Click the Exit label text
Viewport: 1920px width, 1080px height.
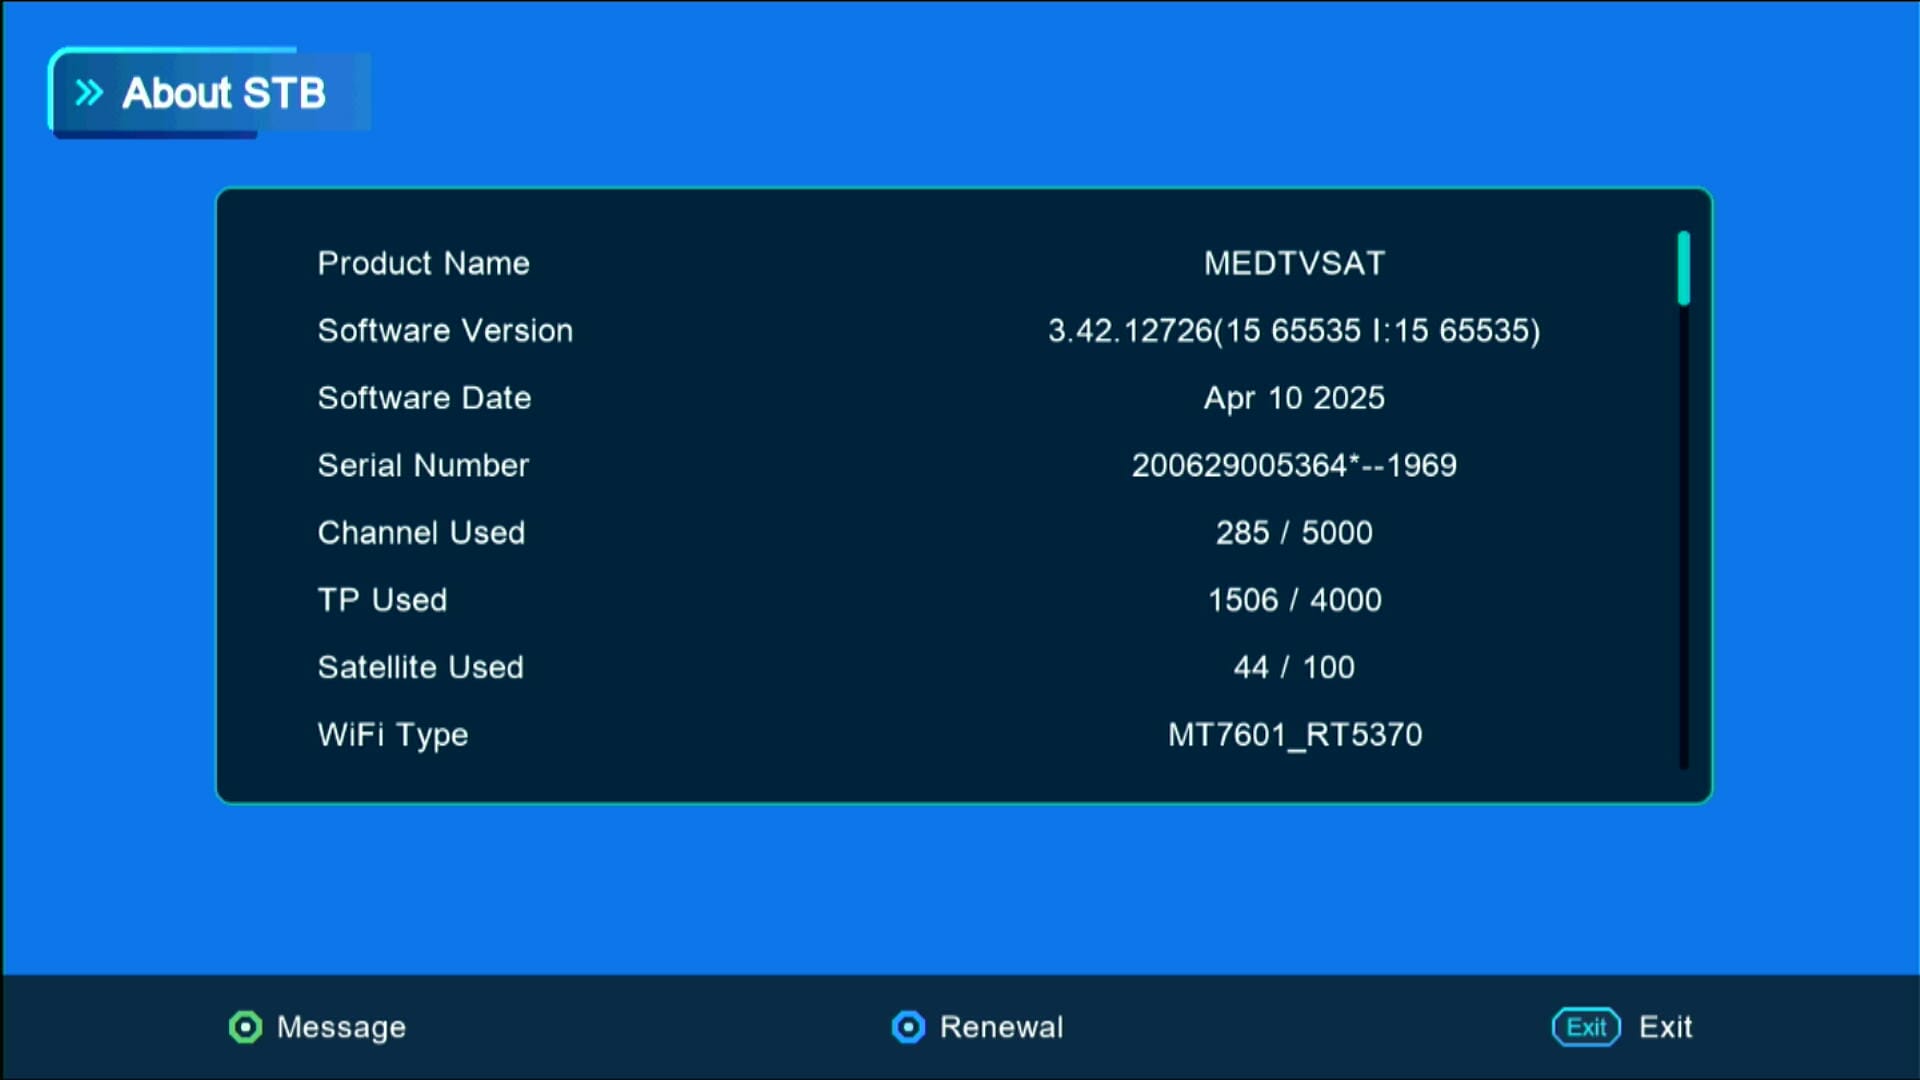[1666, 1027]
